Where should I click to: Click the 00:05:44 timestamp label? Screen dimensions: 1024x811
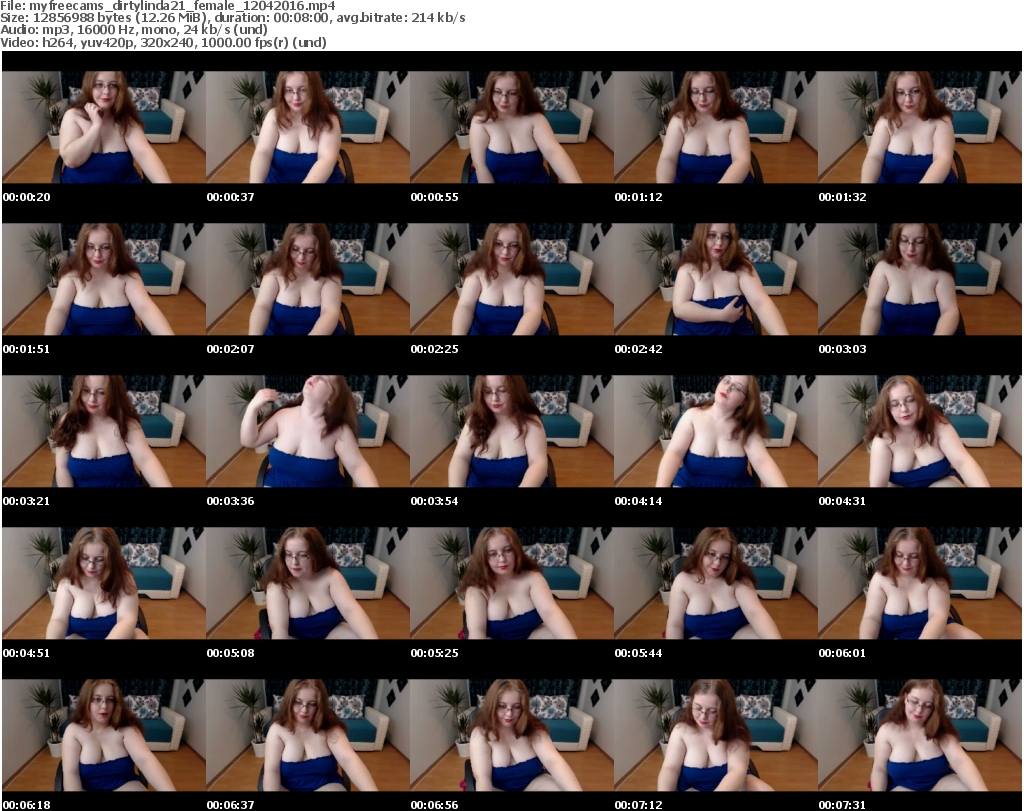(x=638, y=653)
